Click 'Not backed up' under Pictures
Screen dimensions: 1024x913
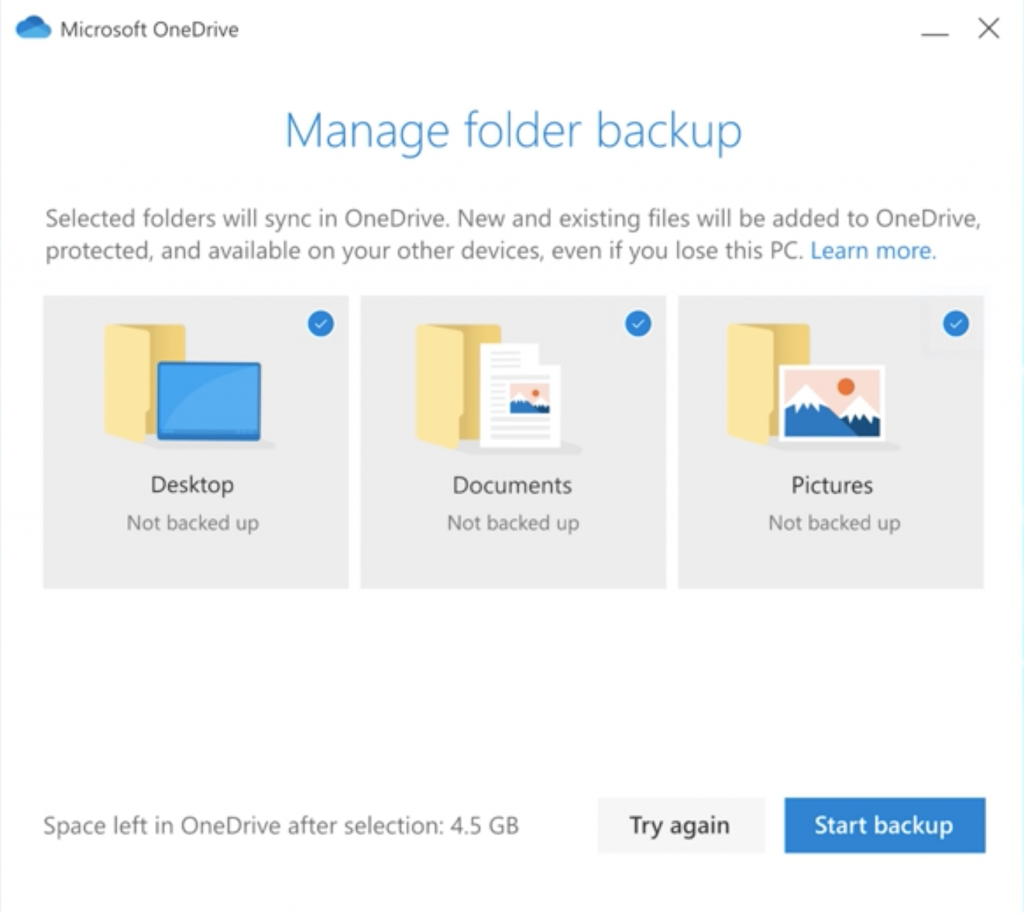(833, 523)
